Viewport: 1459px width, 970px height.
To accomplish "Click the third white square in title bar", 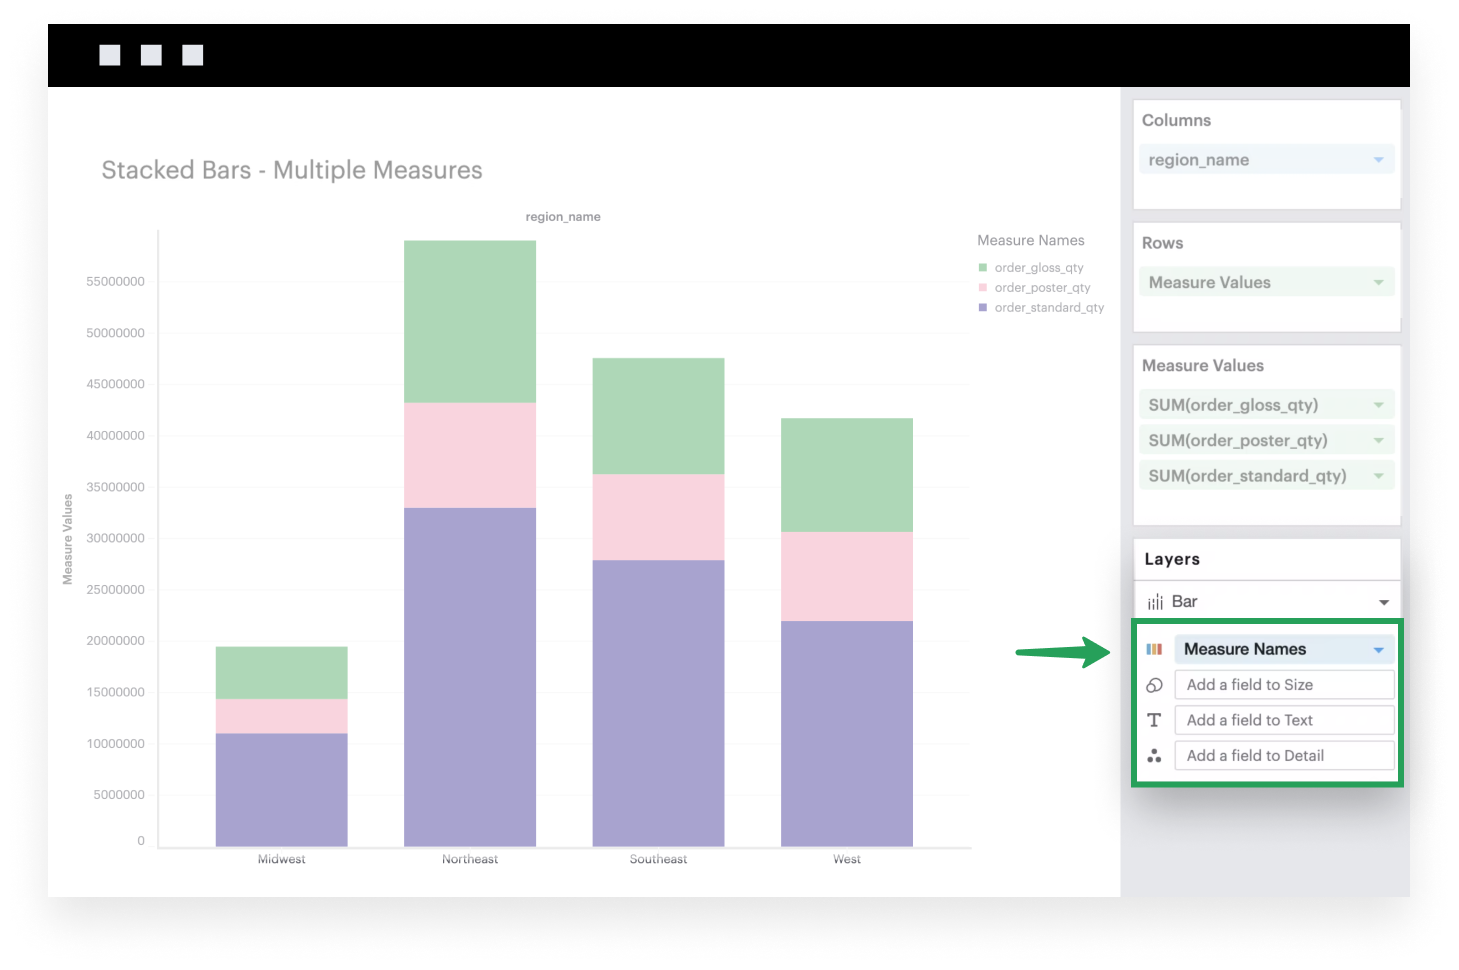I will [x=193, y=55].
